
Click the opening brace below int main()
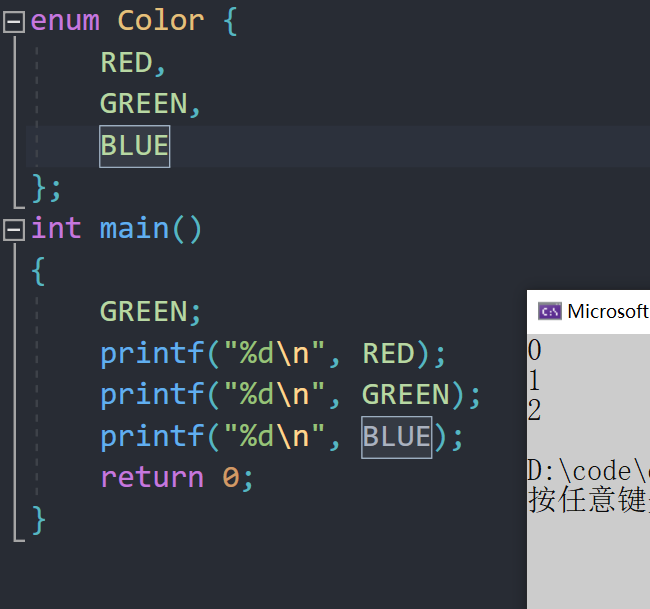tap(38, 271)
